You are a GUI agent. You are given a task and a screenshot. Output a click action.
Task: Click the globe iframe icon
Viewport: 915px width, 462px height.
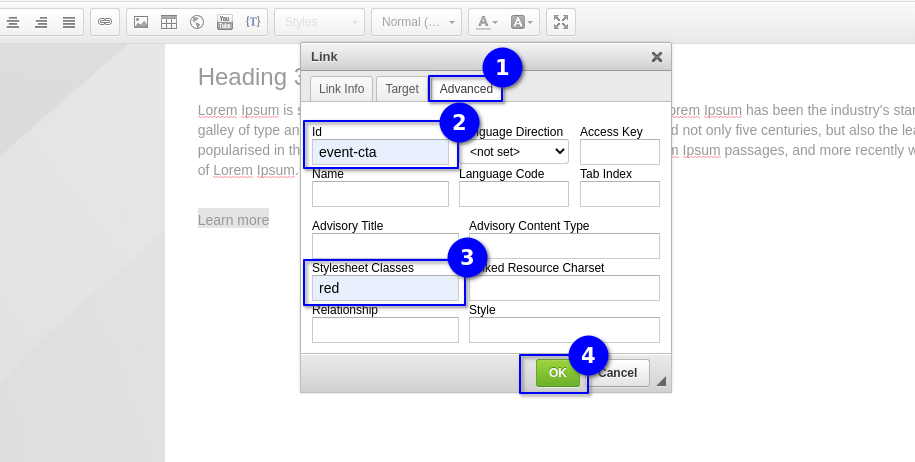coord(197,21)
